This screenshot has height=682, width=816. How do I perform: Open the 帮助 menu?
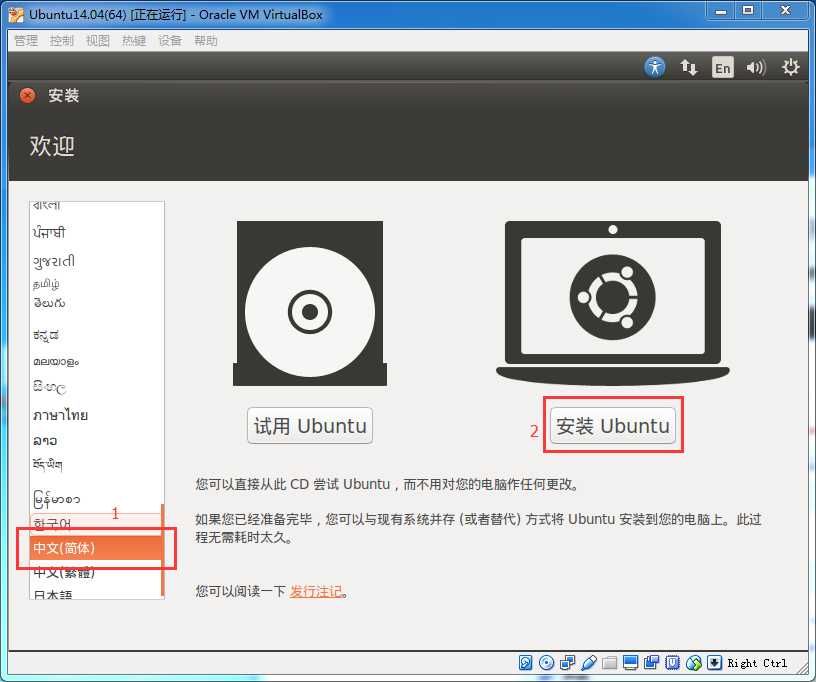click(x=206, y=41)
